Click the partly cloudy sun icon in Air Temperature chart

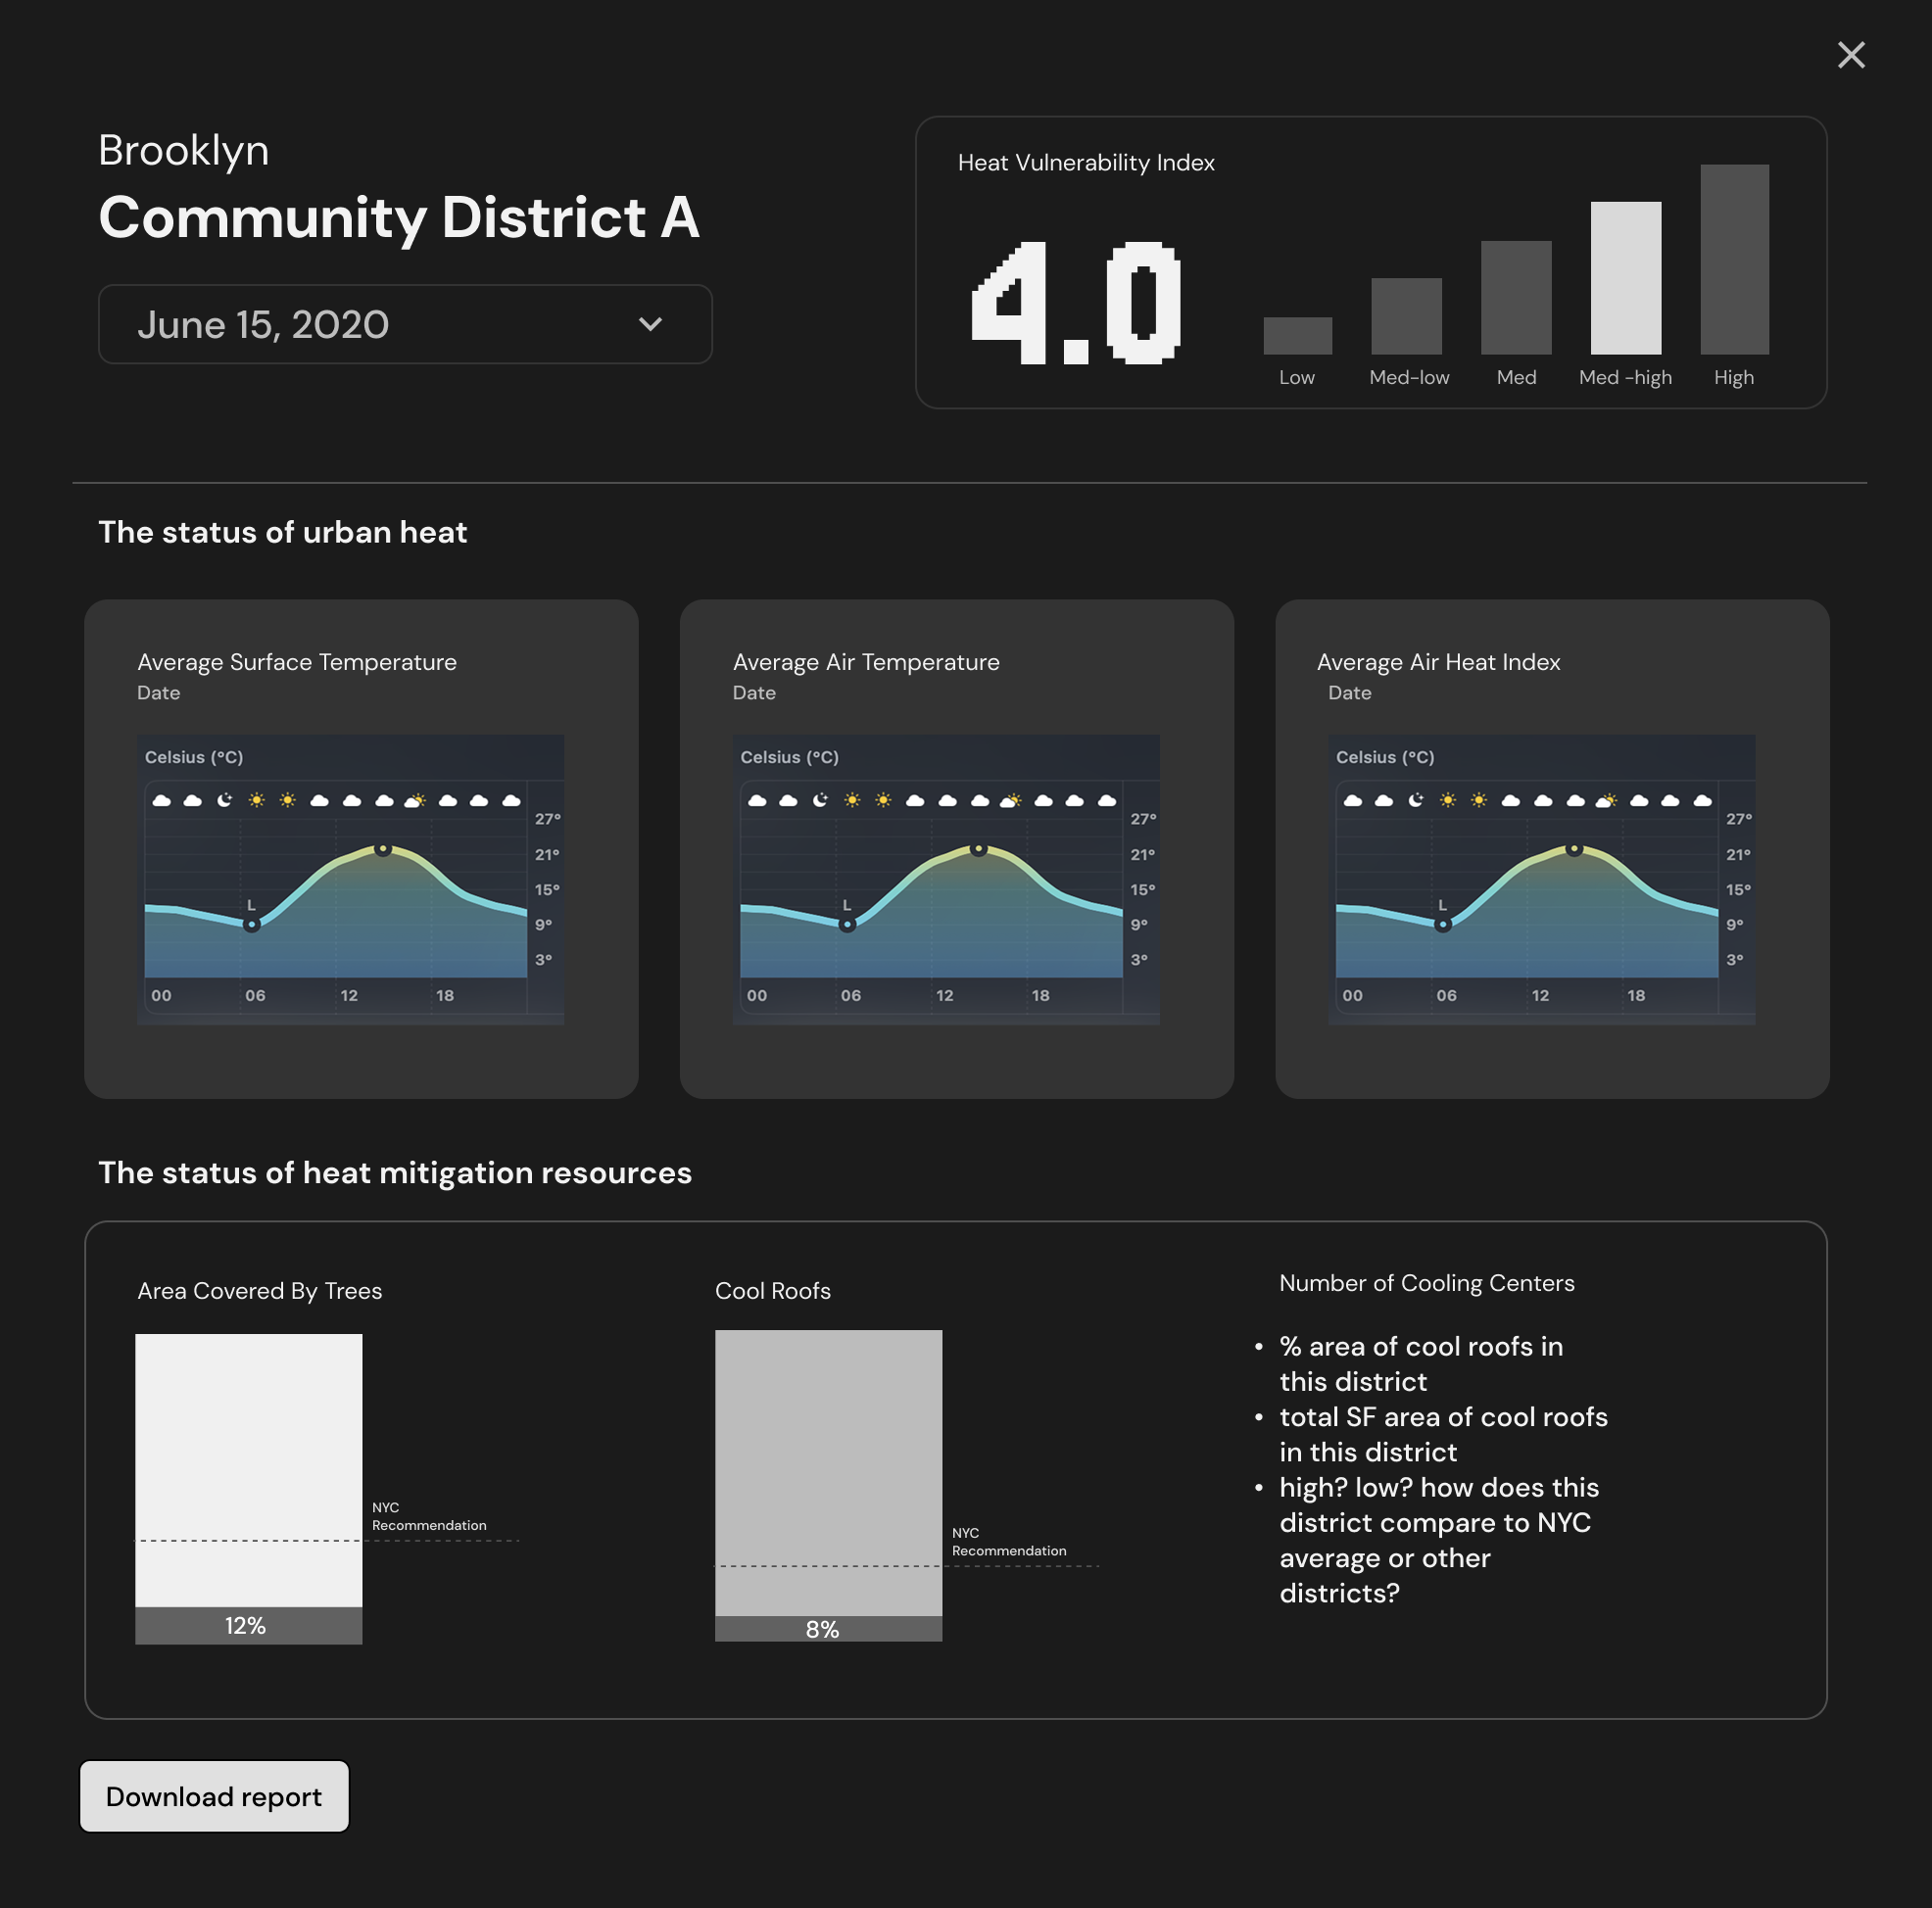pos(1011,800)
